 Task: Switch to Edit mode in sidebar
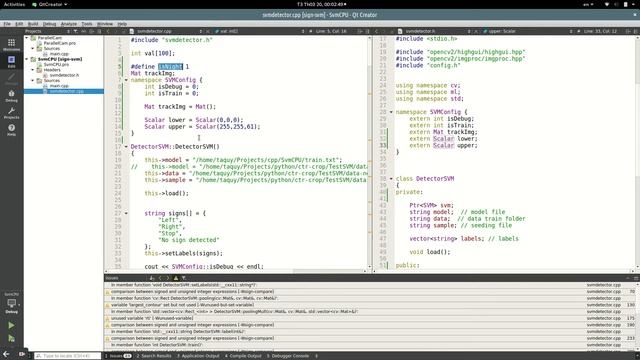point(11,62)
